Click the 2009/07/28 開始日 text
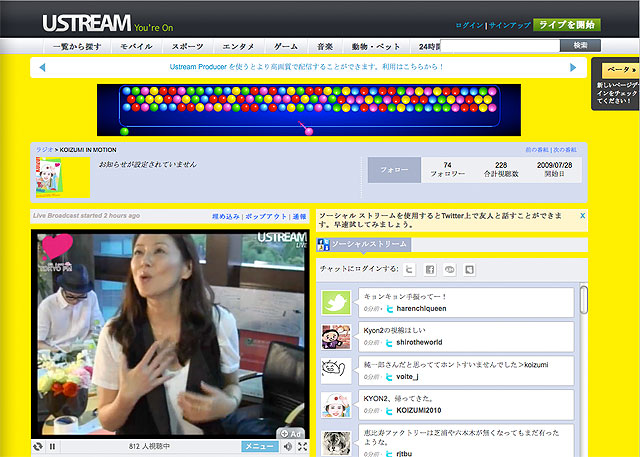Viewport: 640px width, 457px height. coord(554,169)
